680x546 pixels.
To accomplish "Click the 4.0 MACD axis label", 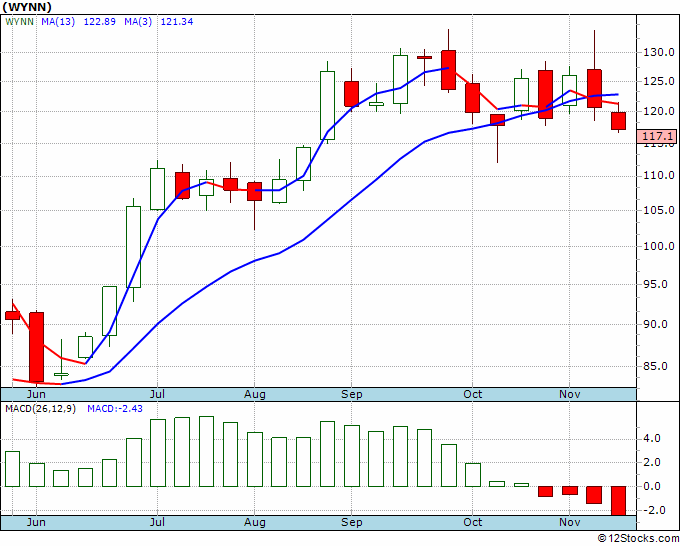I will point(652,438).
